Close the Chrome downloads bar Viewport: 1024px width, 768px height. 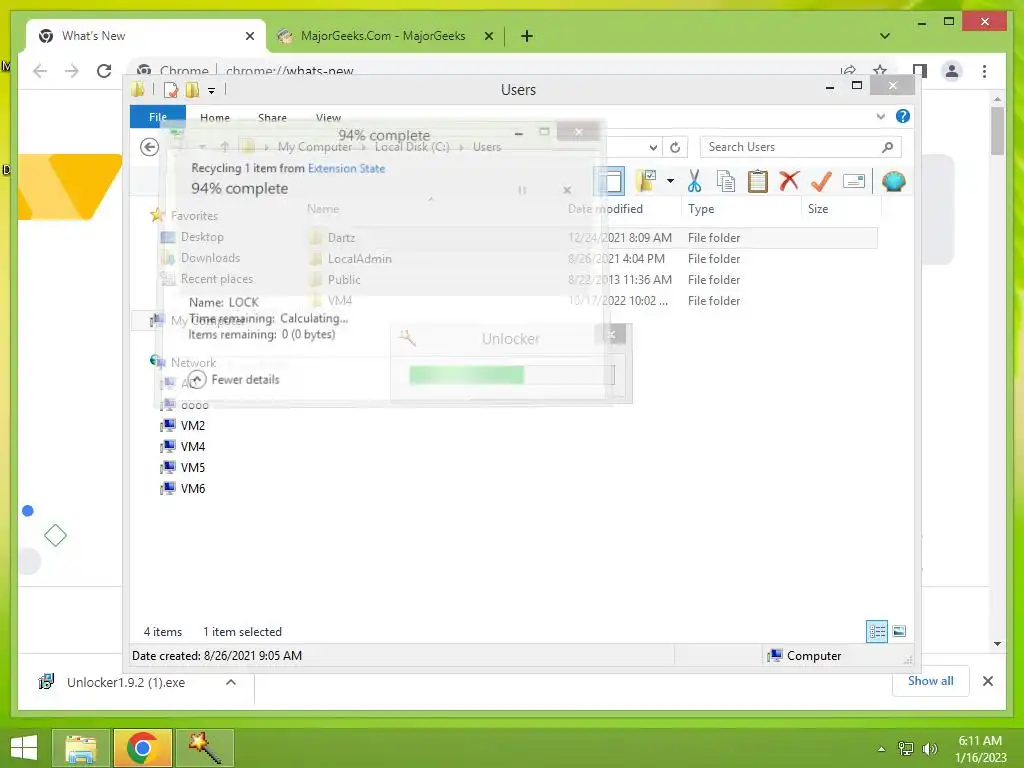coord(987,681)
